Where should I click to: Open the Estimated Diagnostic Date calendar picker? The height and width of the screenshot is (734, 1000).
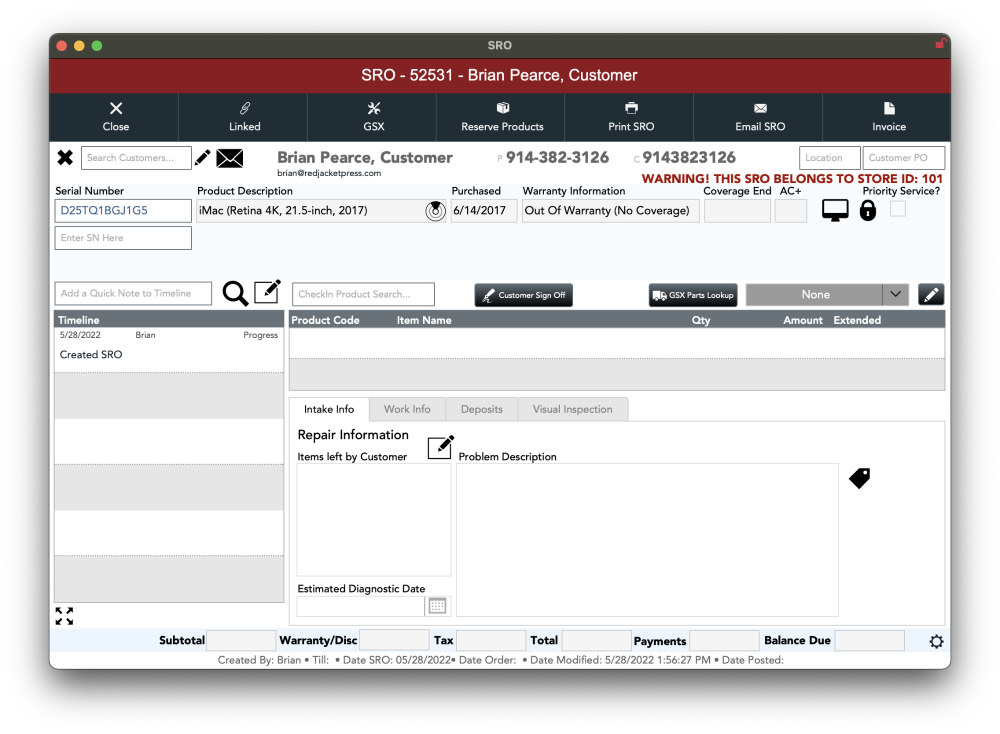[x=437, y=606]
